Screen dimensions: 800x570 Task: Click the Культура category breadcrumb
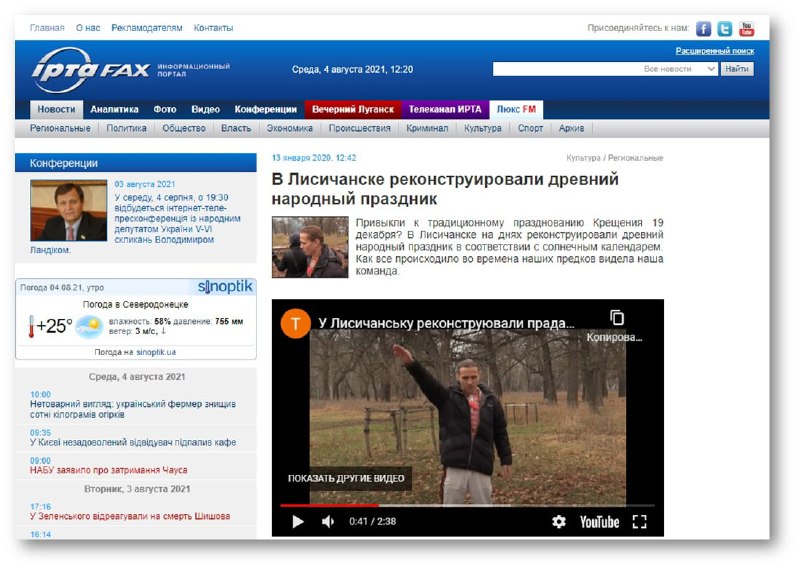pos(583,158)
